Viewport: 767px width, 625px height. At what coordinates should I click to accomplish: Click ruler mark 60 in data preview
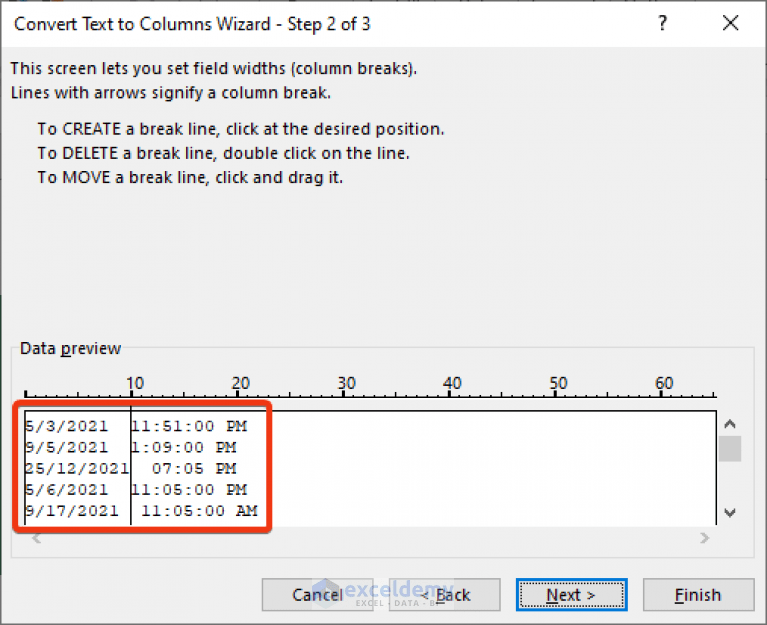click(664, 383)
